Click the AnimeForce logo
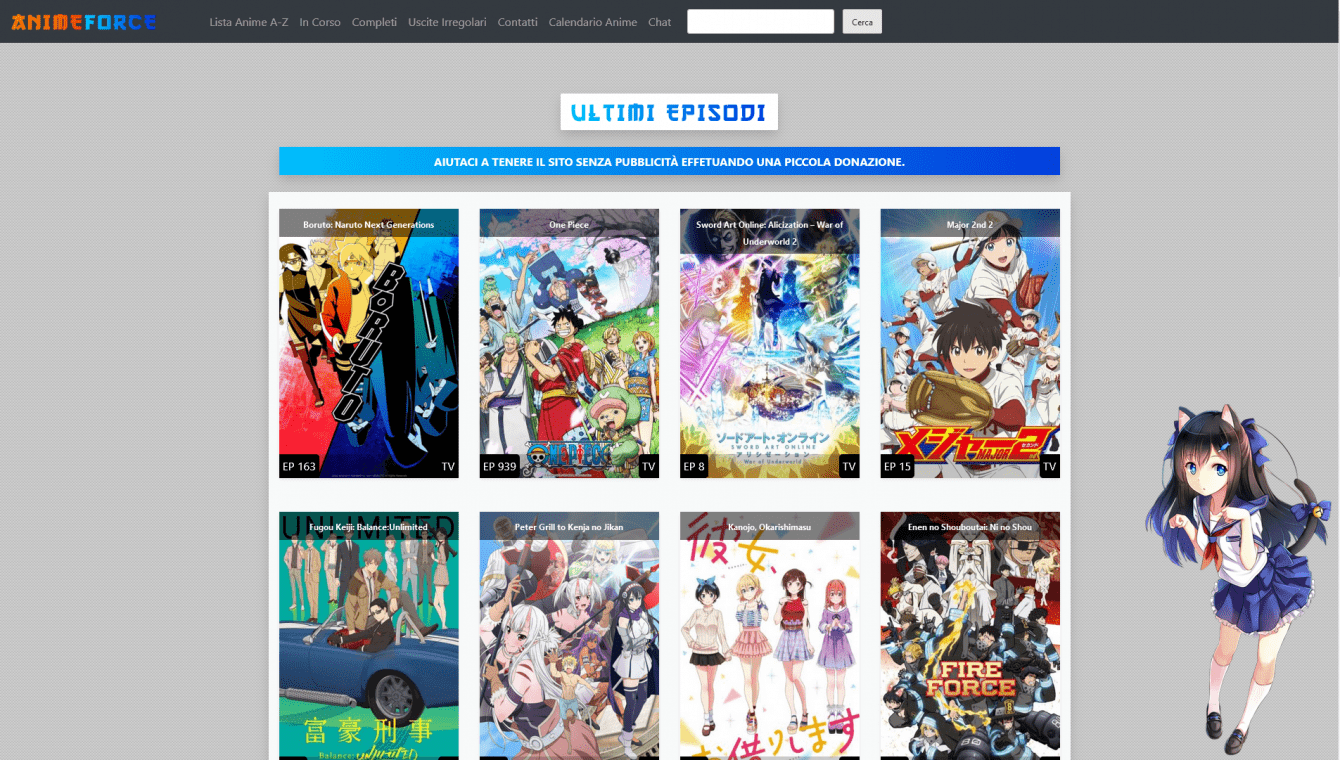This screenshot has width=1340, height=760. pyautogui.click(x=84, y=22)
